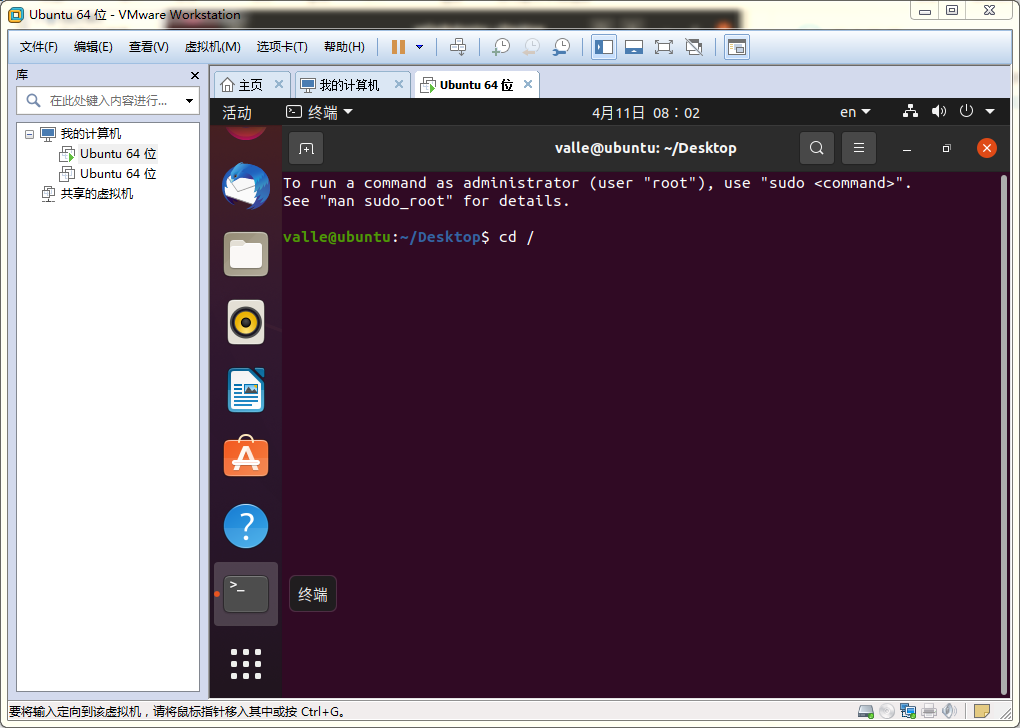Open Ubuntu Software store from dock
1020x728 pixels.
246,457
